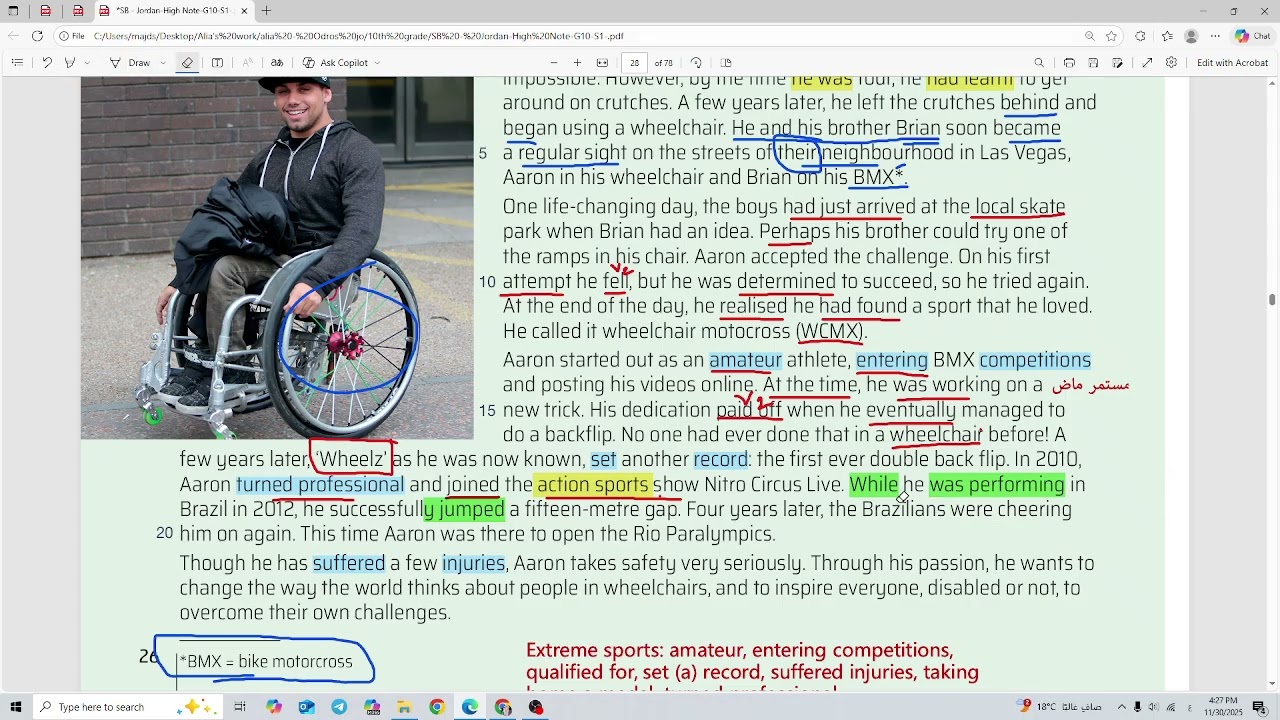The width and height of the screenshot is (1280, 720).
Task: Open Edge tab actions menu
Action: coord(13,11)
